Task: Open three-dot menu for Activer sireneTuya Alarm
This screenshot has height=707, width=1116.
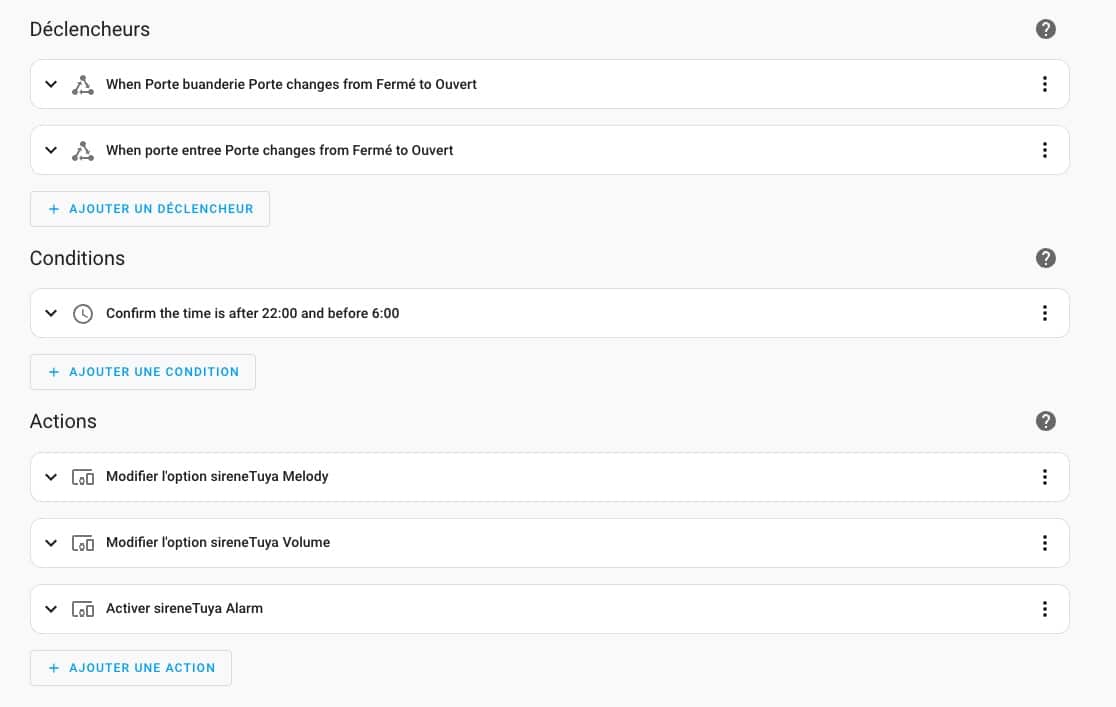Action: [x=1044, y=609]
